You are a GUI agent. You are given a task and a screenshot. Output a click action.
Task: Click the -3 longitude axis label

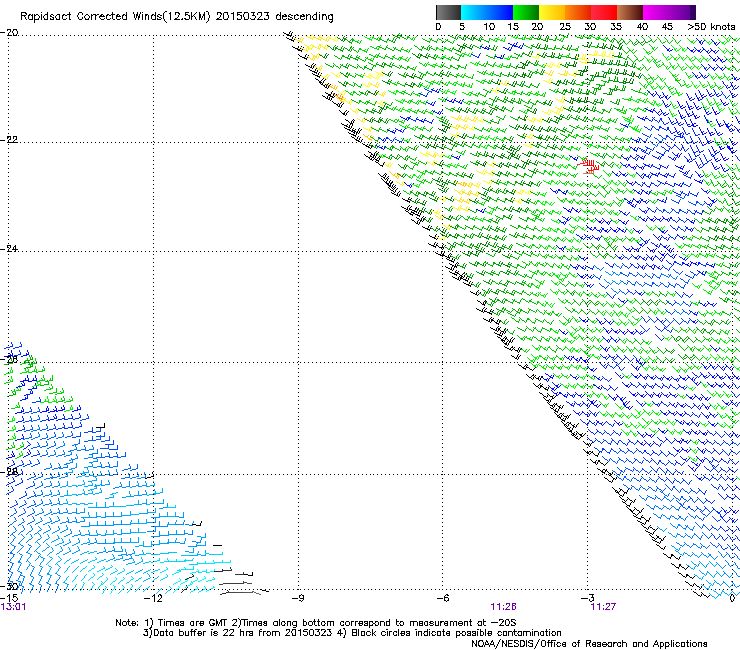click(588, 598)
